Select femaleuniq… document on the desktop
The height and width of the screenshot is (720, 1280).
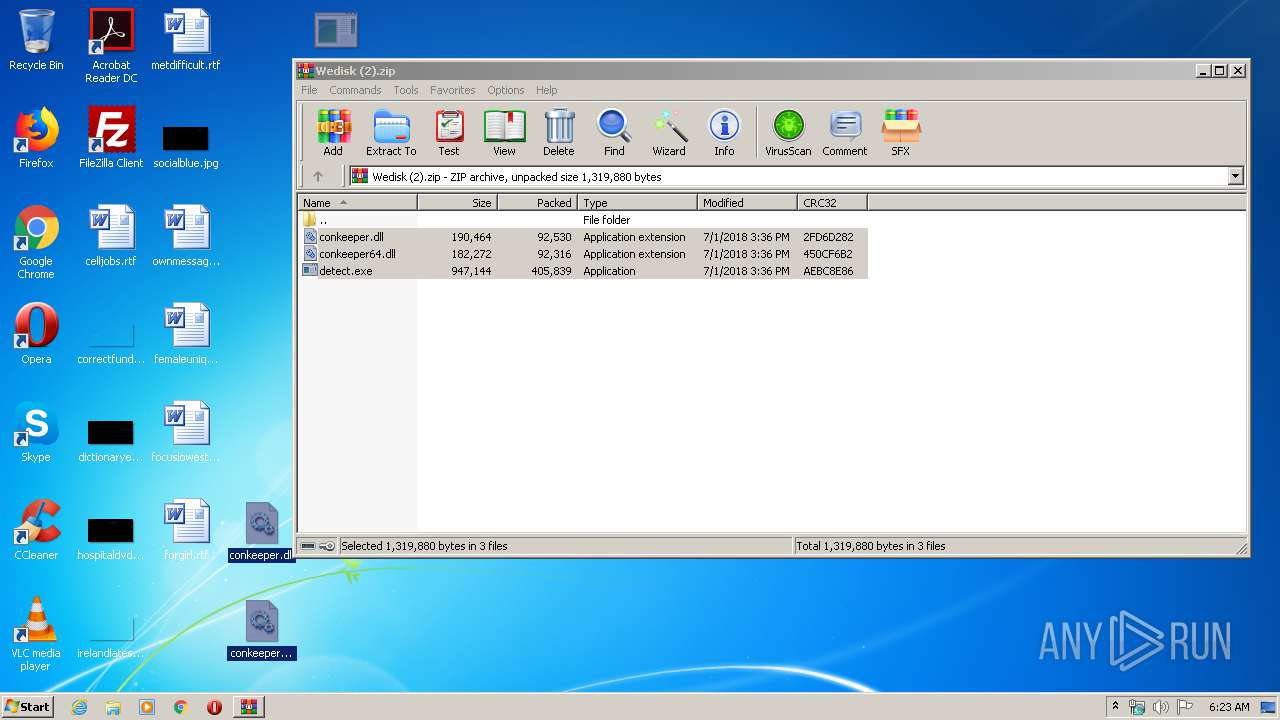click(x=186, y=334)
